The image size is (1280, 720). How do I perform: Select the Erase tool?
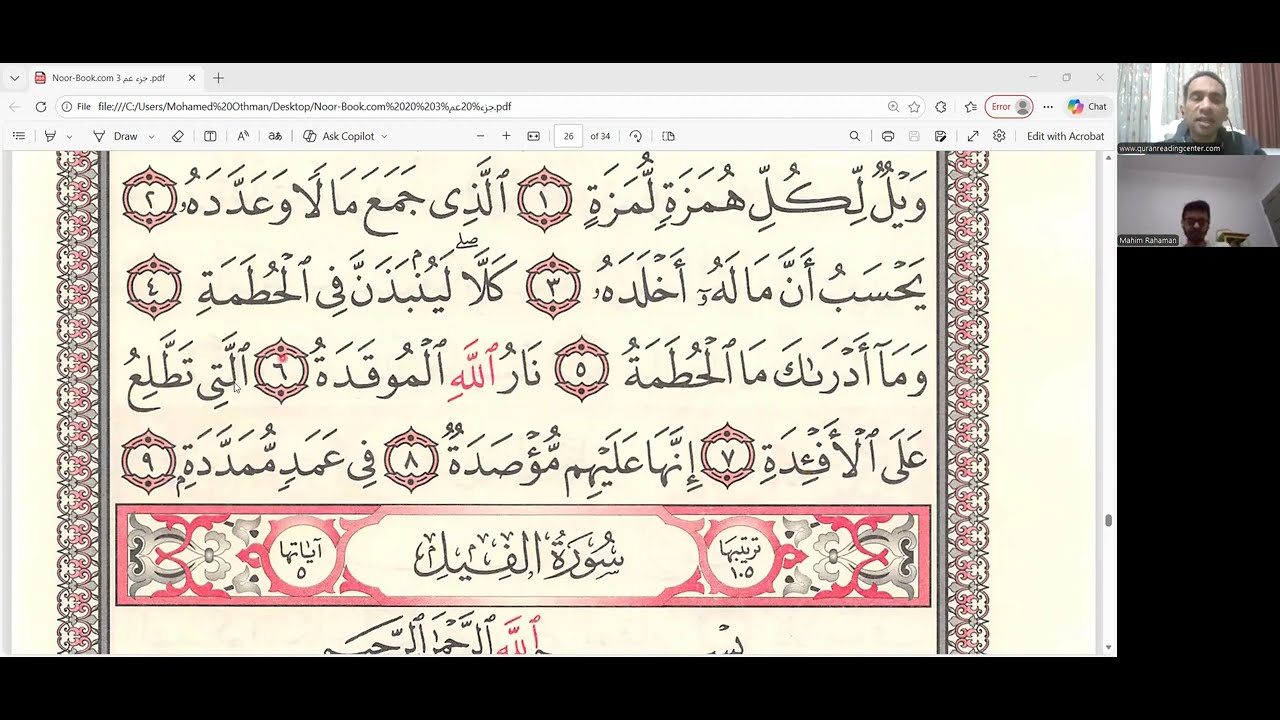pyautogui.click(x=178, y=136)
